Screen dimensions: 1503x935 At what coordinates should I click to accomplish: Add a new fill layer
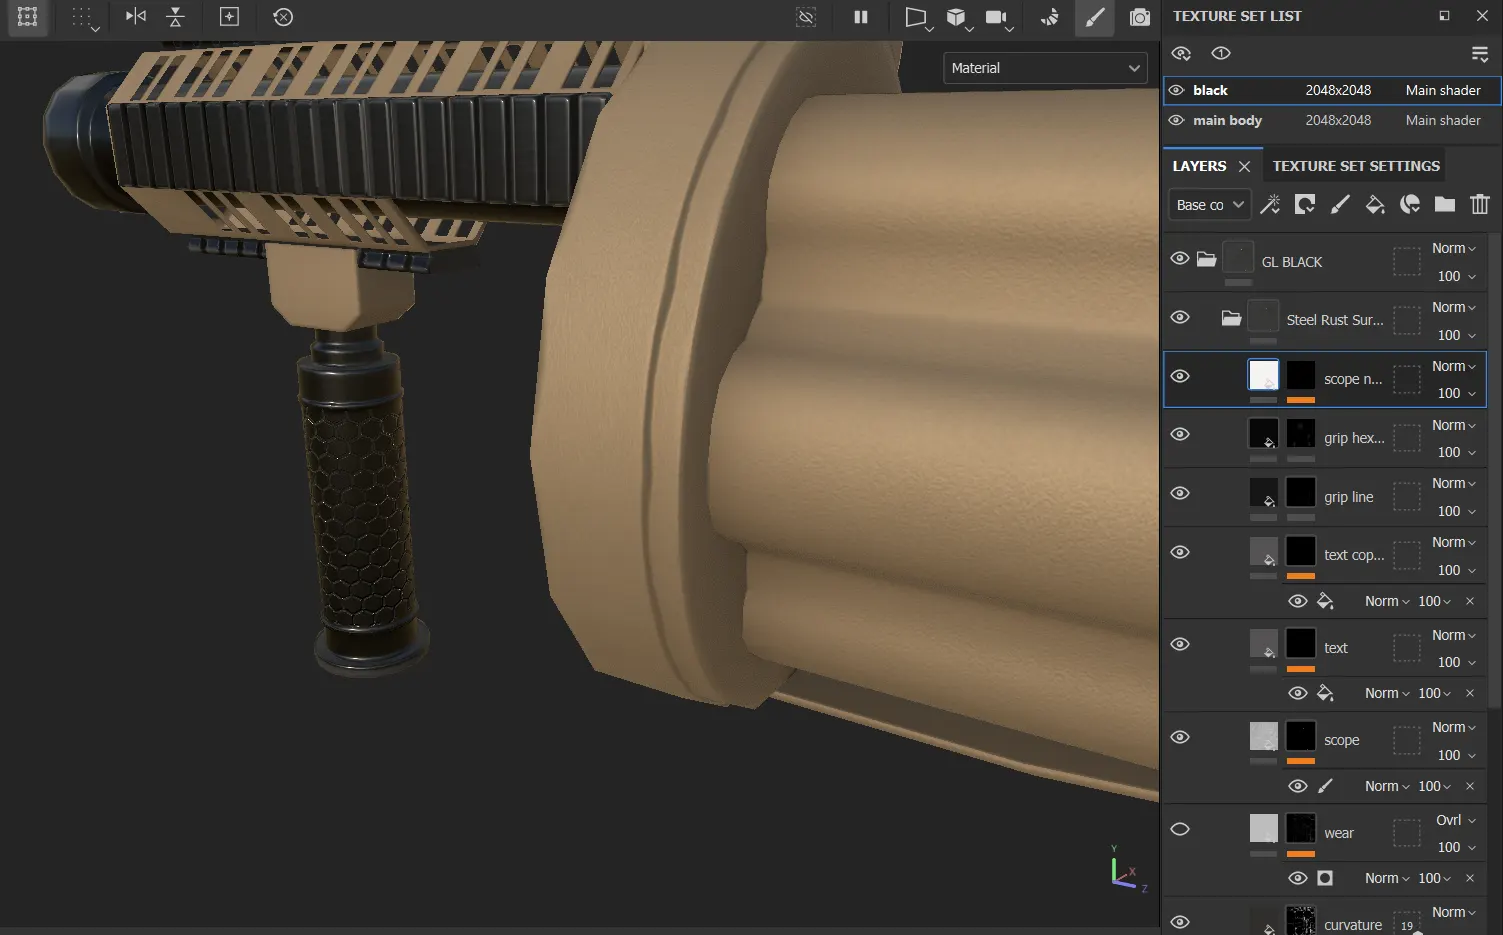pyautogui.click(x=1375, y=205)
